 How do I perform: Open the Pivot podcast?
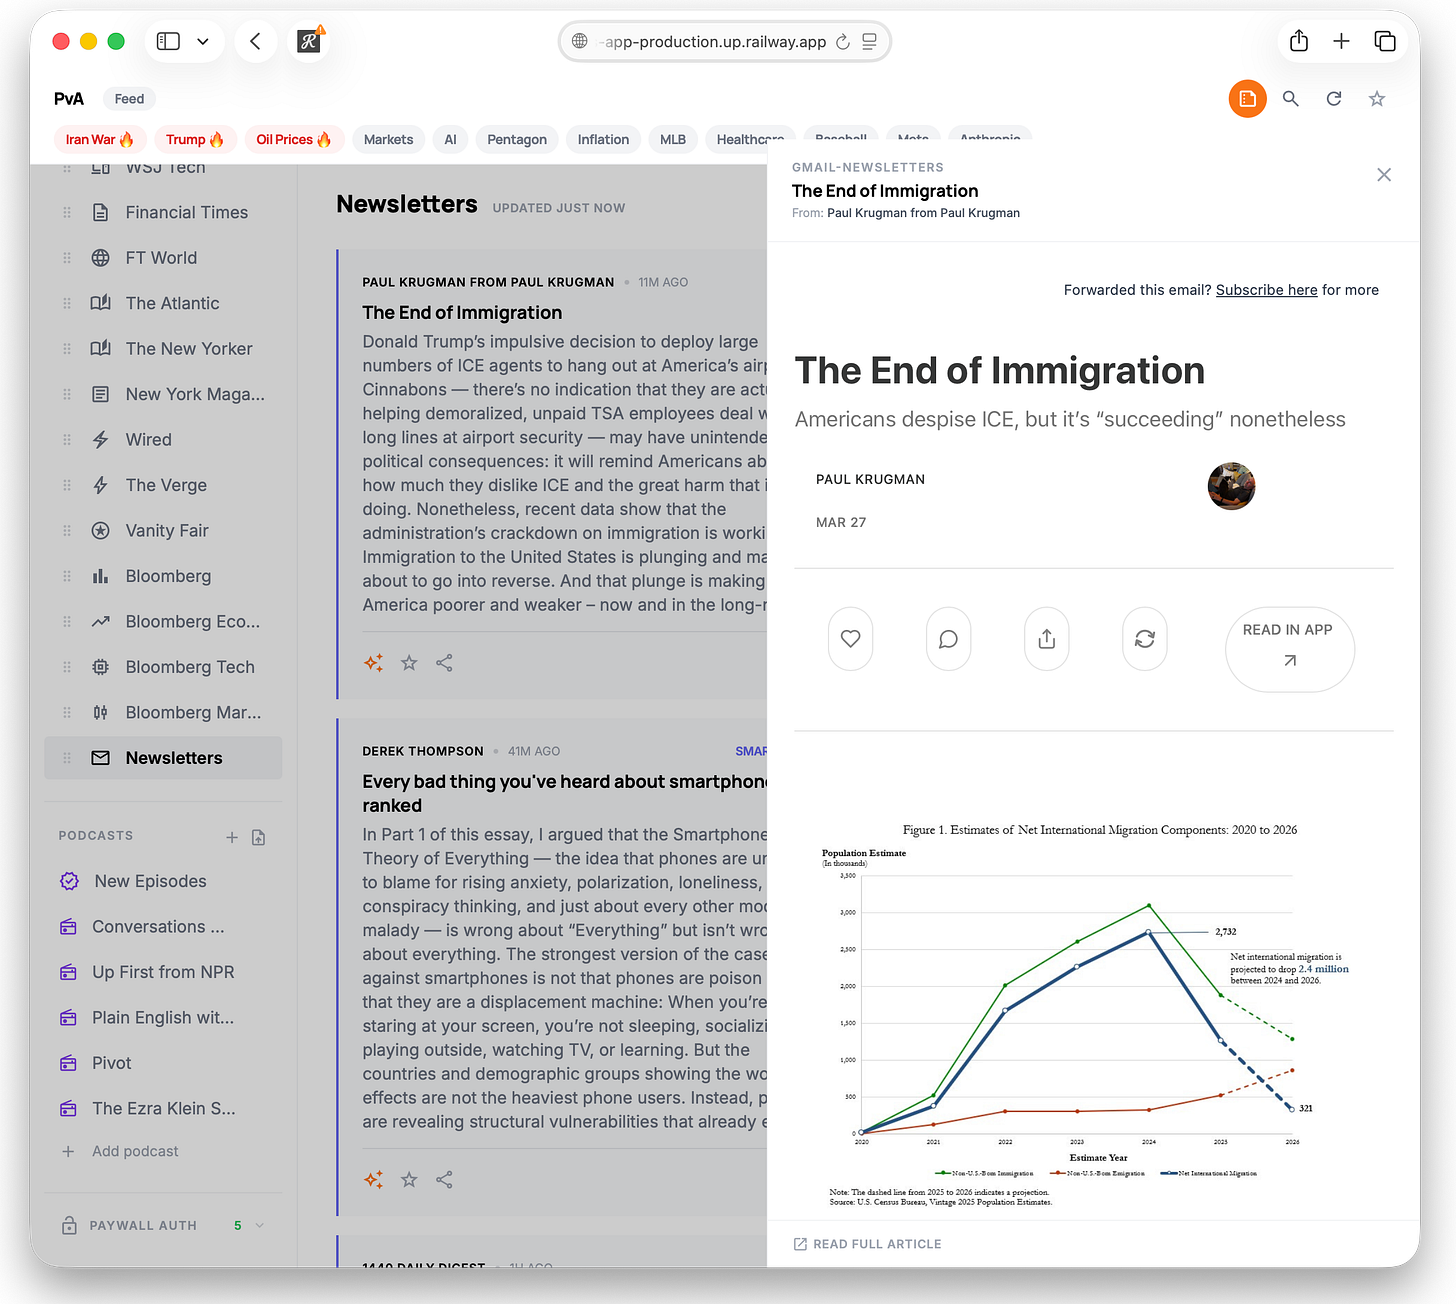(163, 1063)
